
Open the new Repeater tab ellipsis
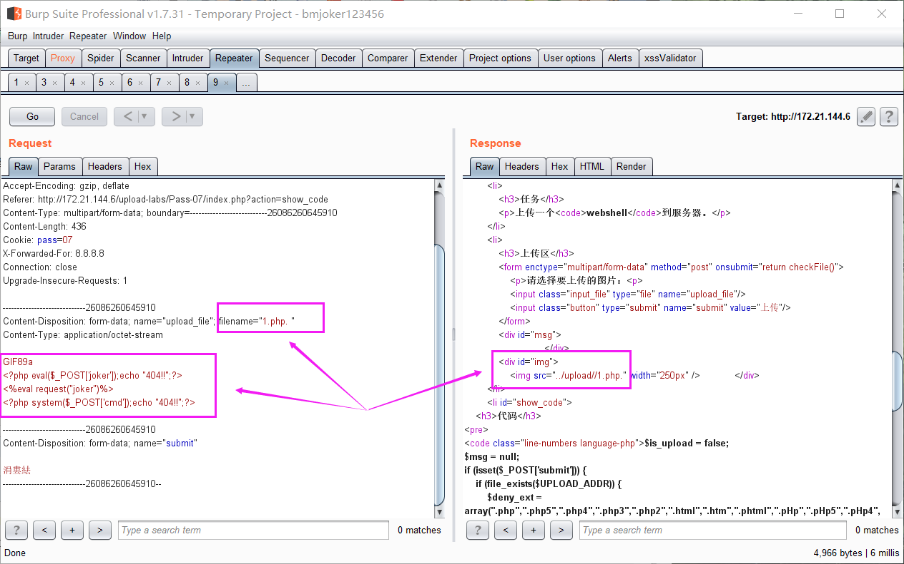click(x=246, y=83)
